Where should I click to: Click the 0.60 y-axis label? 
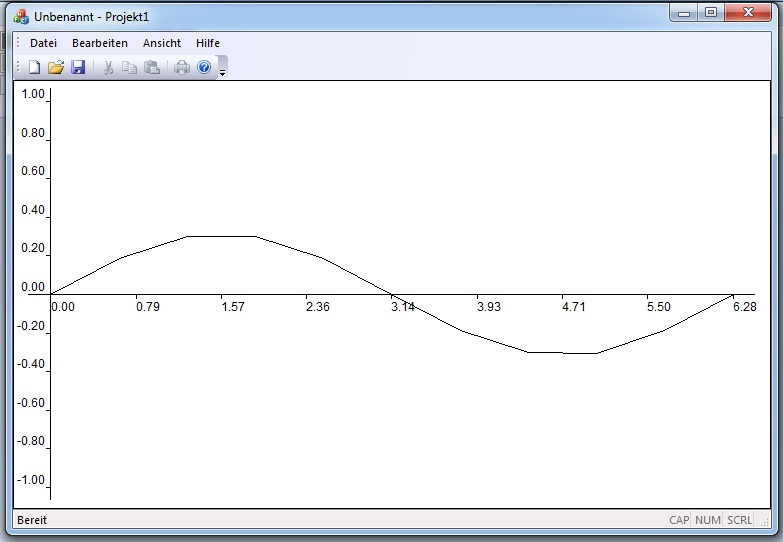33,171
